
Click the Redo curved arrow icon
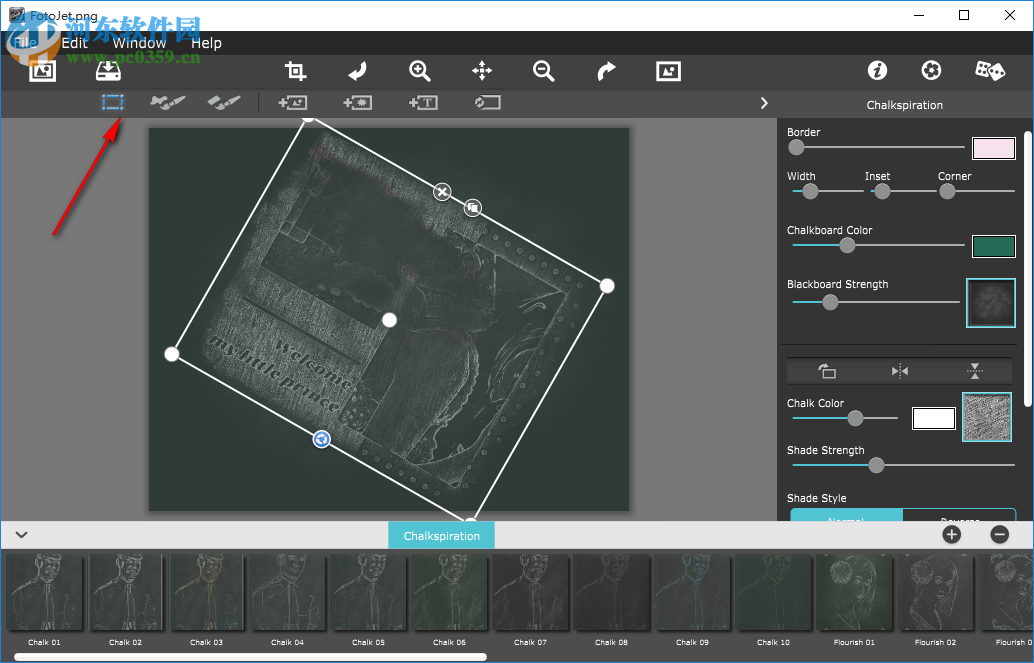tap(606, 71)
